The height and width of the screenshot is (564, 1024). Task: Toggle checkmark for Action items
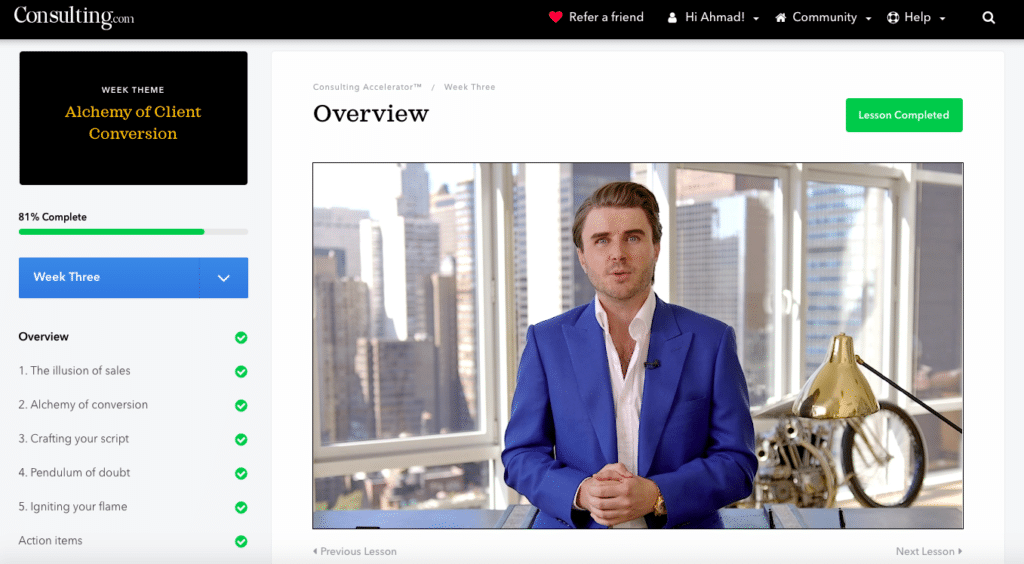[x=241, y=541]
